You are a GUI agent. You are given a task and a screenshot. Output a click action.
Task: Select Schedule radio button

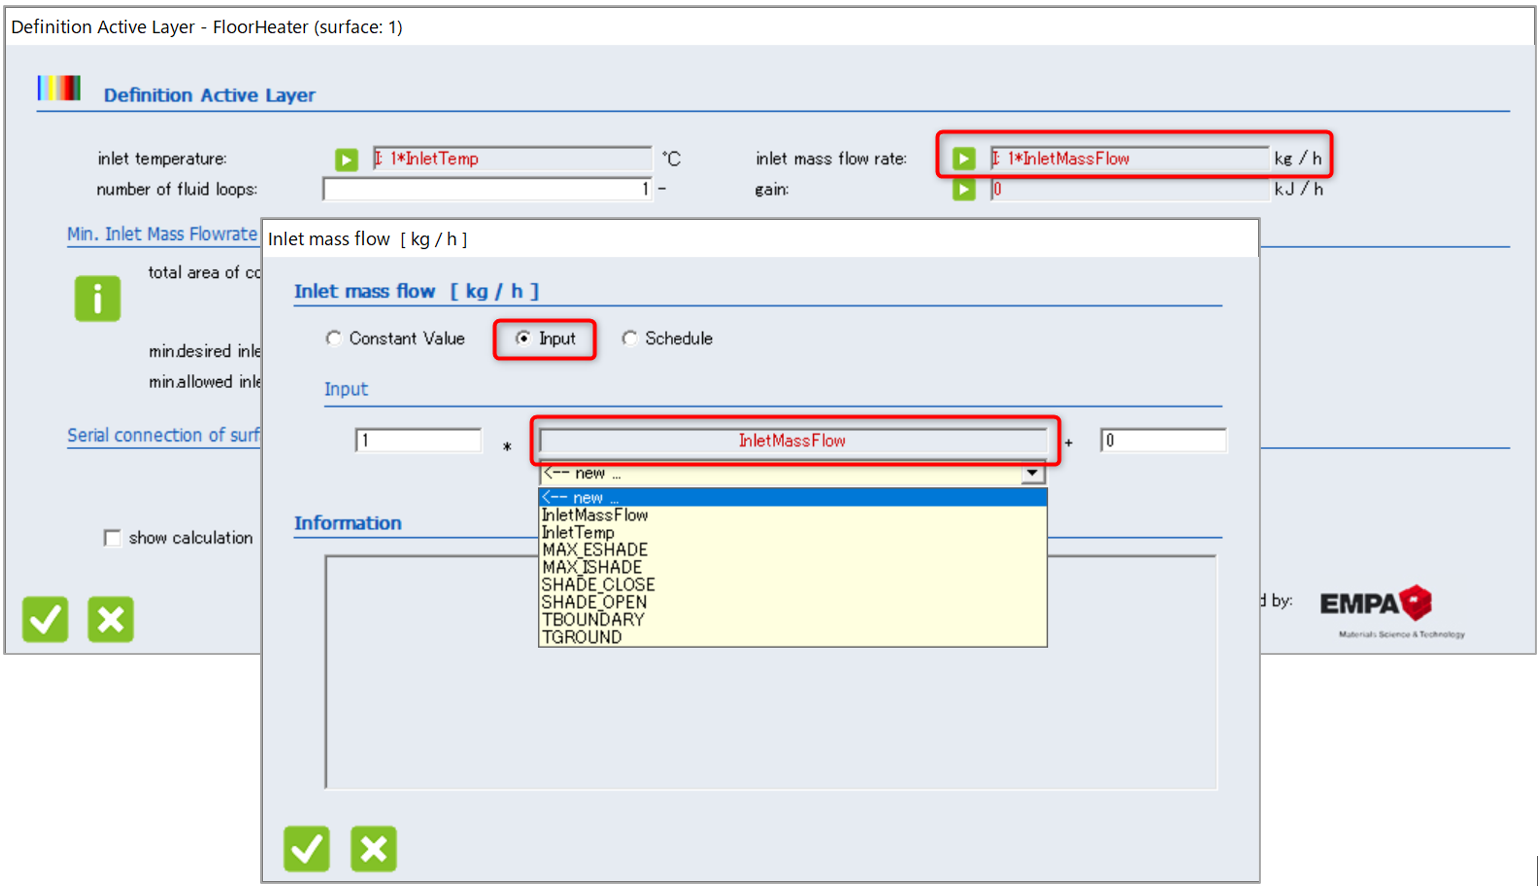click(x=629, y=338)
